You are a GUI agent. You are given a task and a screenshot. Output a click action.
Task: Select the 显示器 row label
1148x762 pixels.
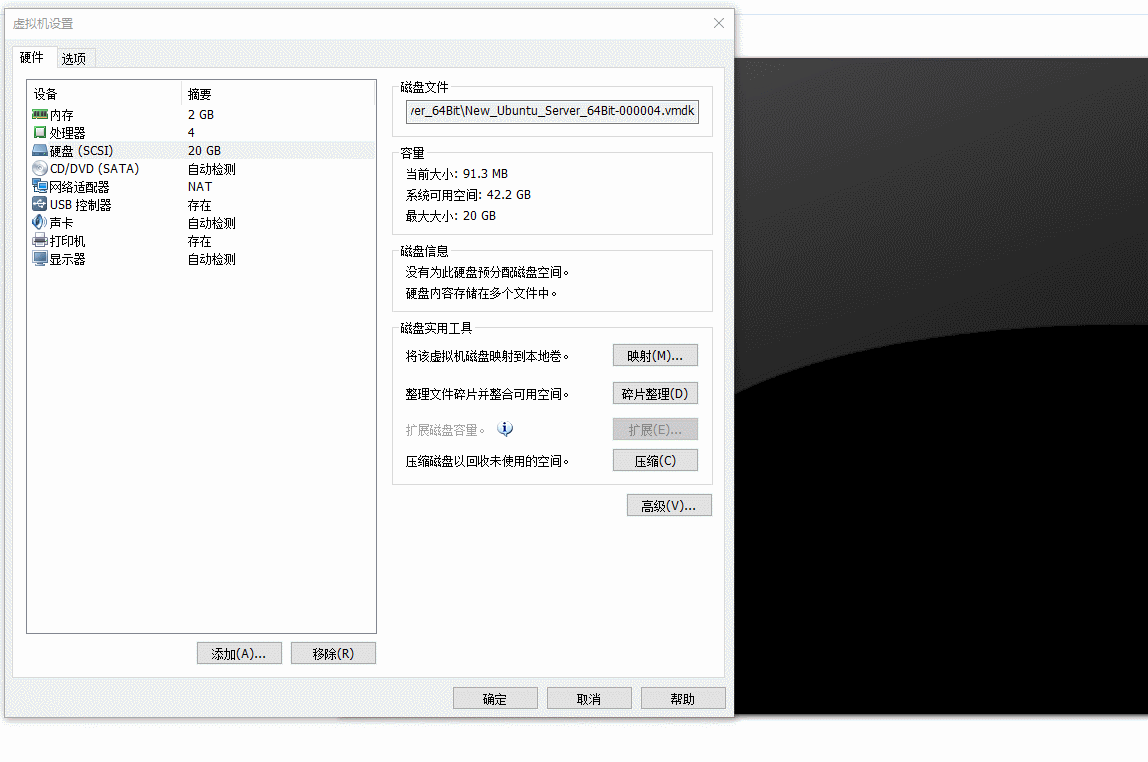(x=67, y=259)
